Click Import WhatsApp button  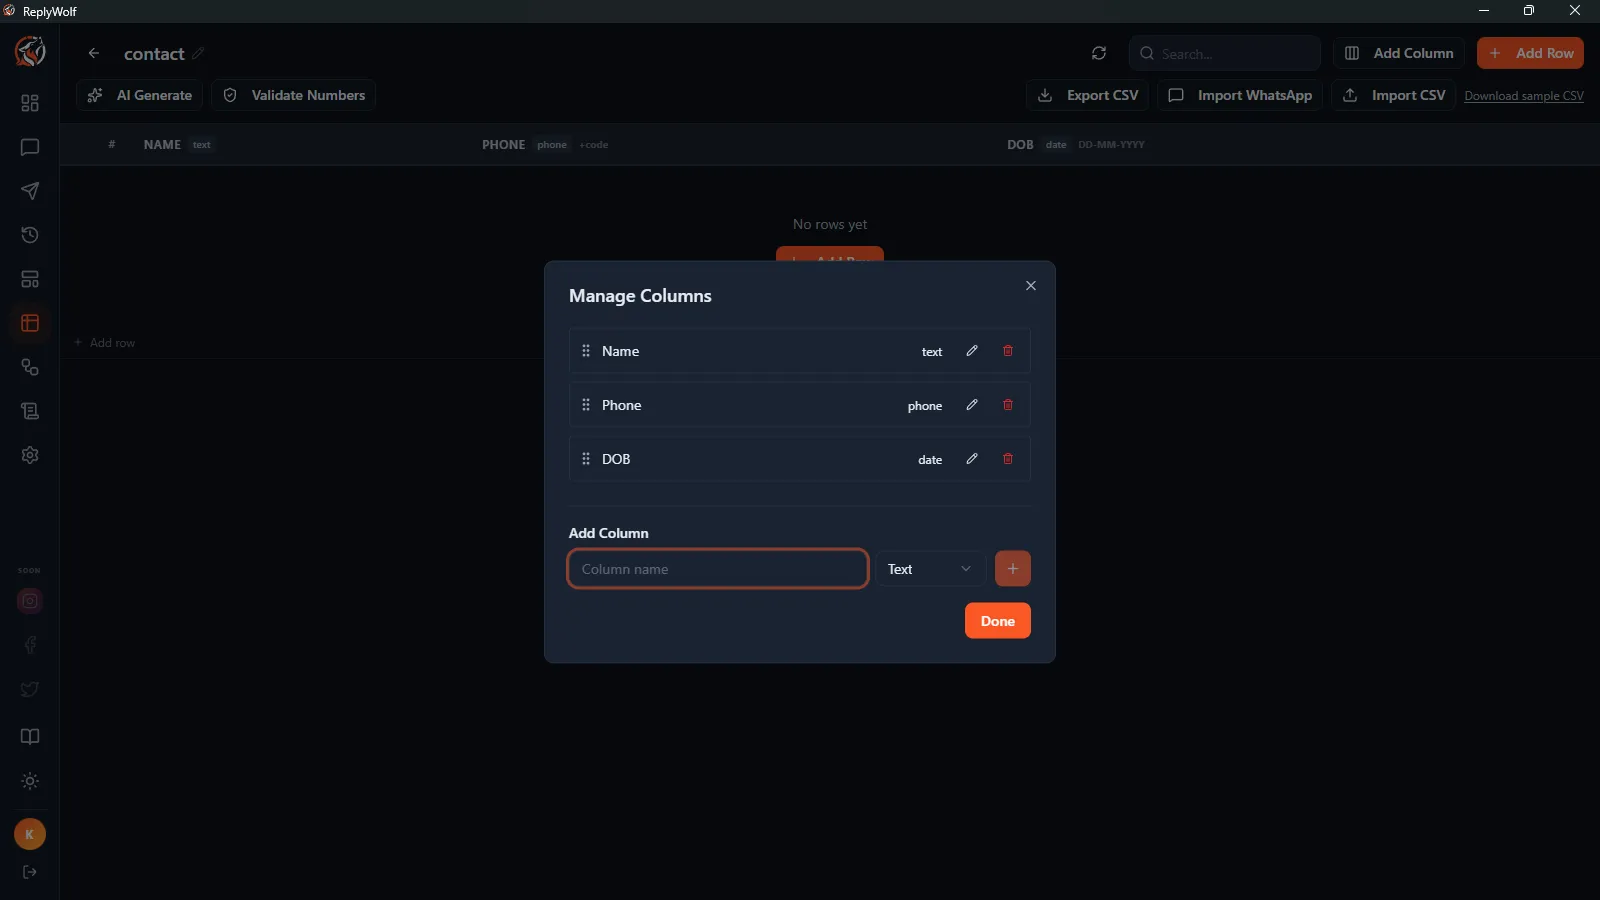point(1241,95)
